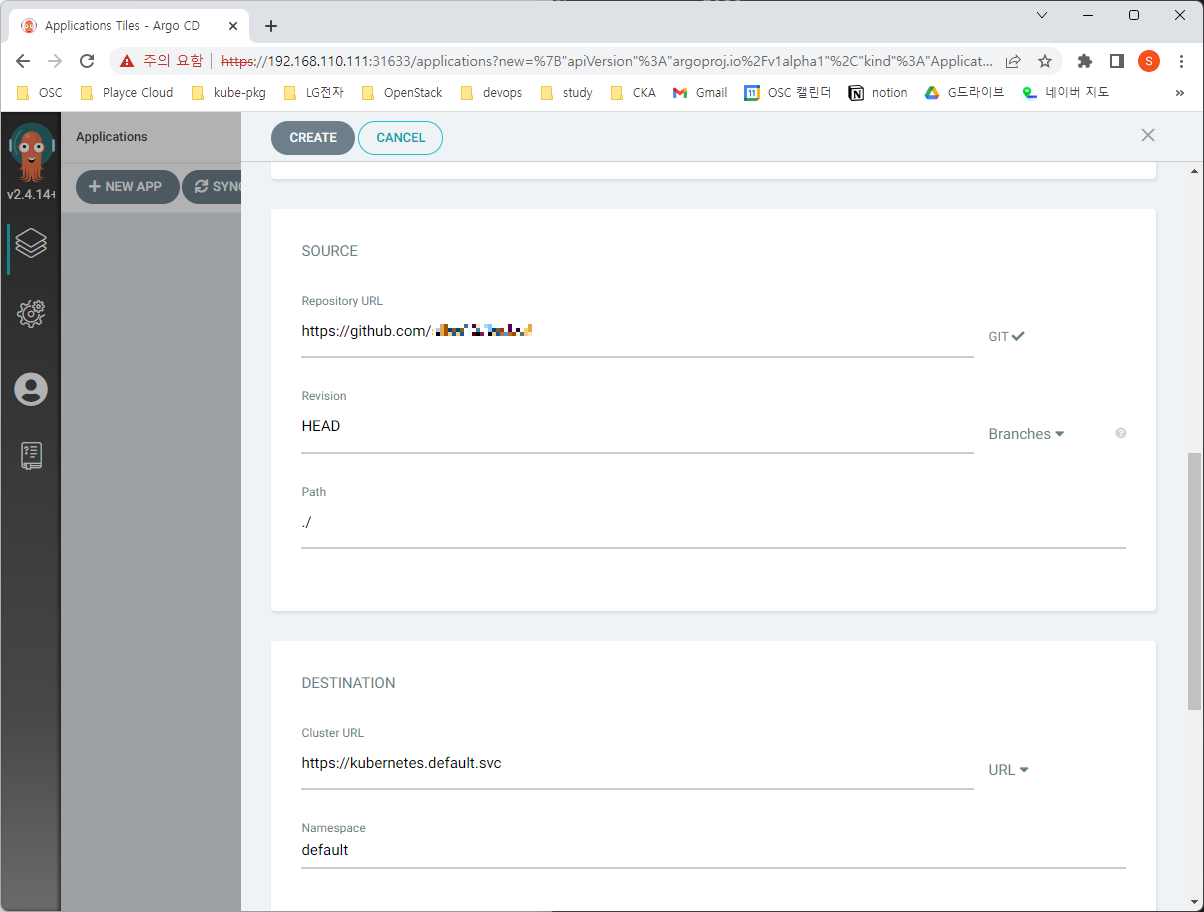Open the OSC 캘린더 bookmark
Screen dimensions: 1204x912
click(788, 93)
